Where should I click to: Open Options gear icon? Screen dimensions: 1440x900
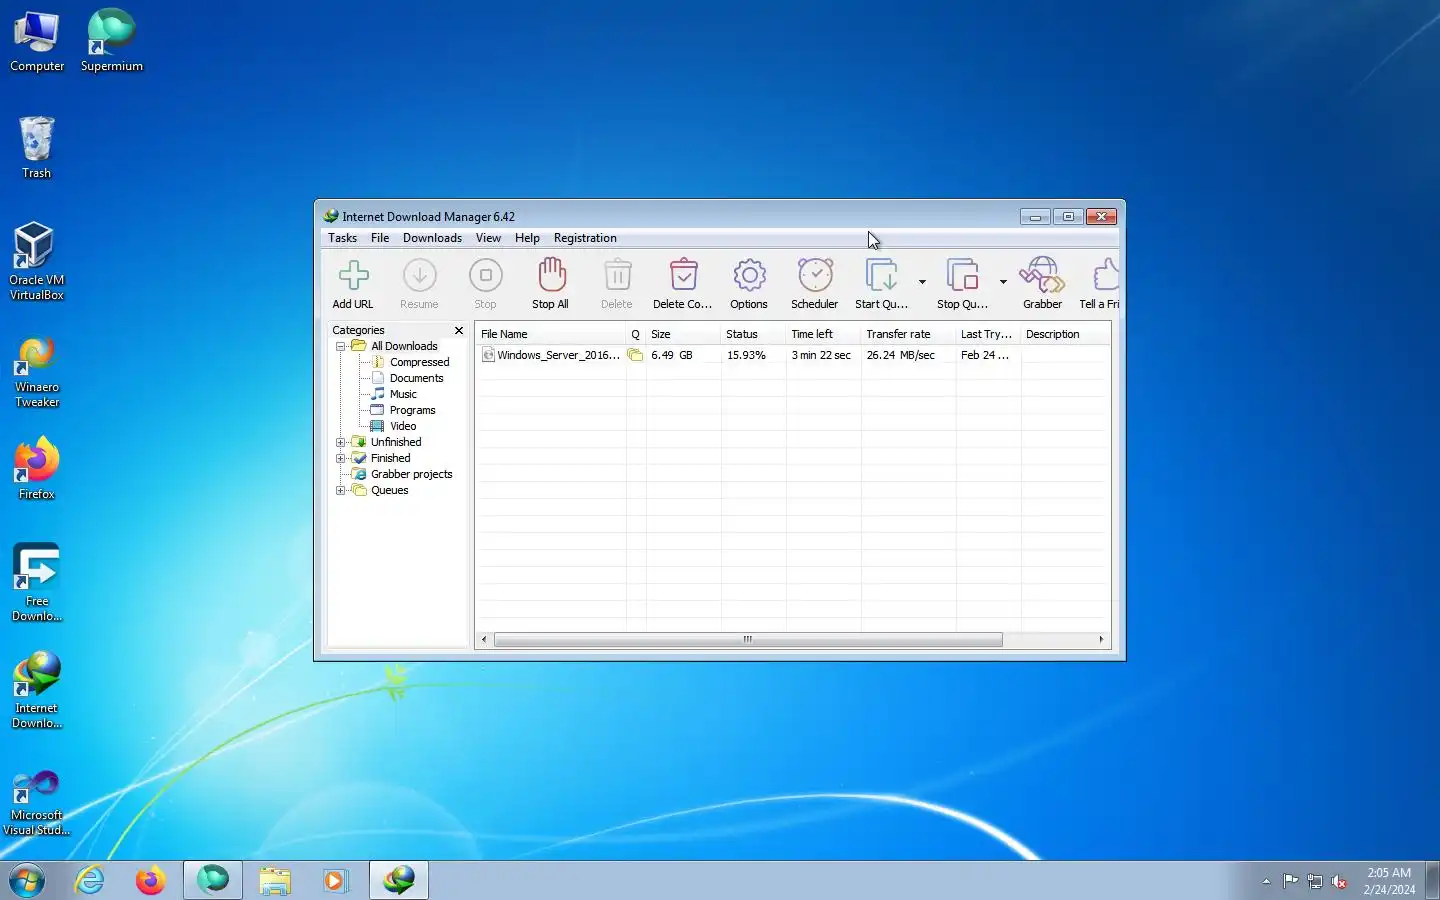tap(749, 275)
